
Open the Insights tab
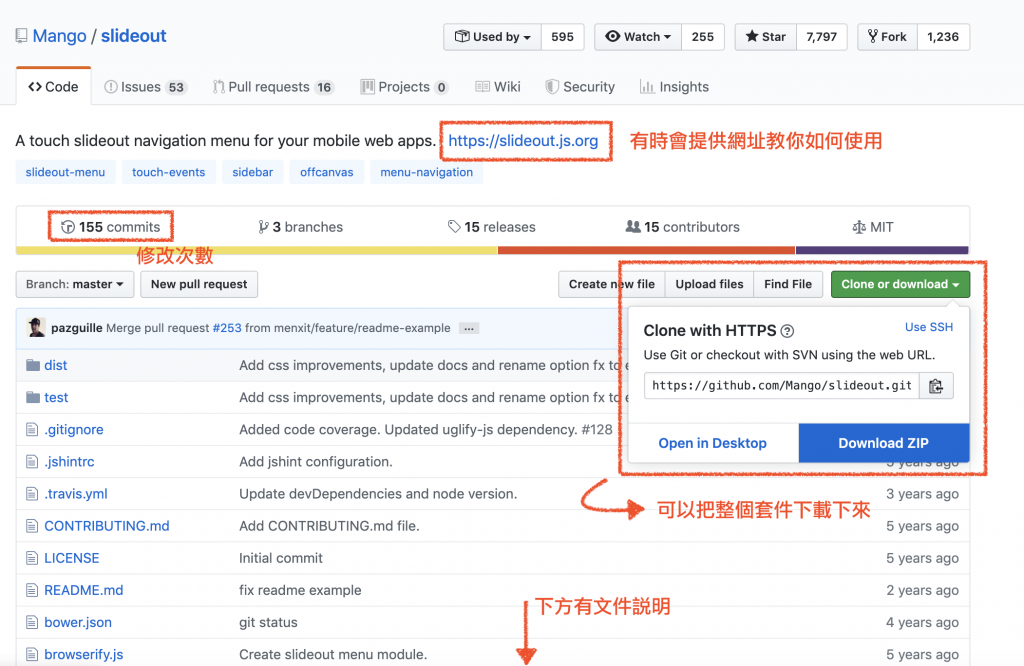point(674,87)
